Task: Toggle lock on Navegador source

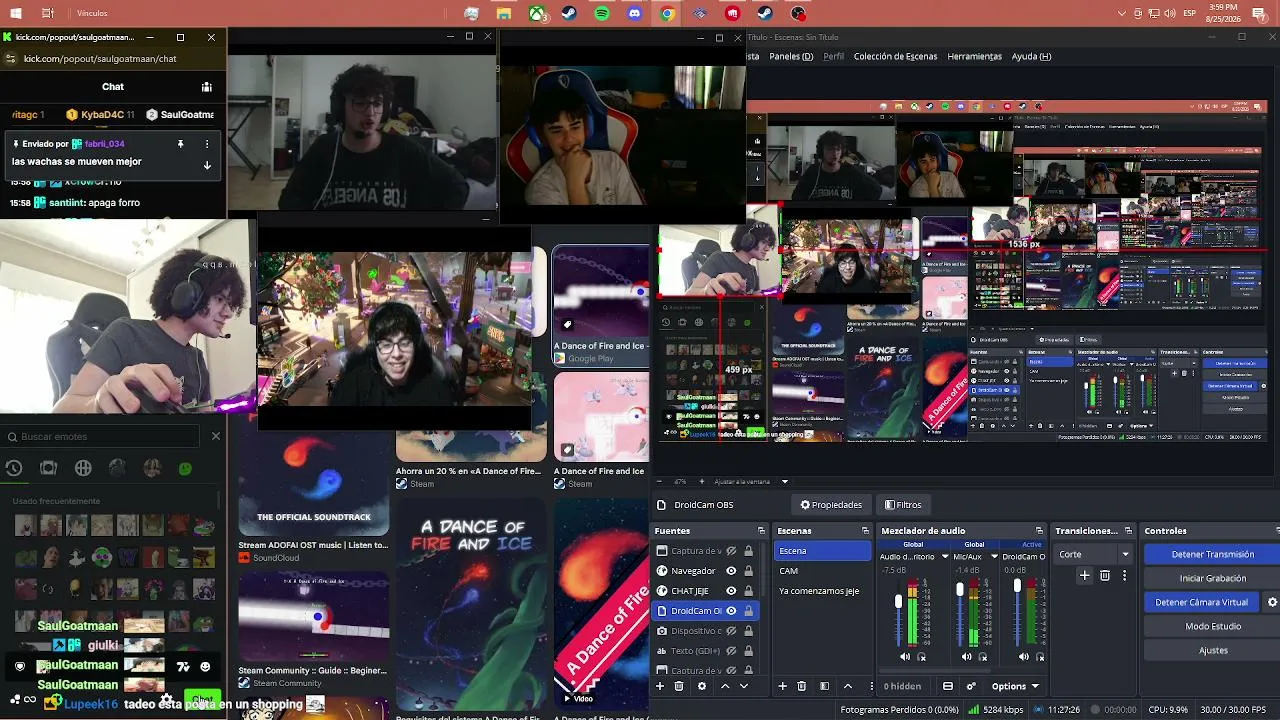Action: 748,571
